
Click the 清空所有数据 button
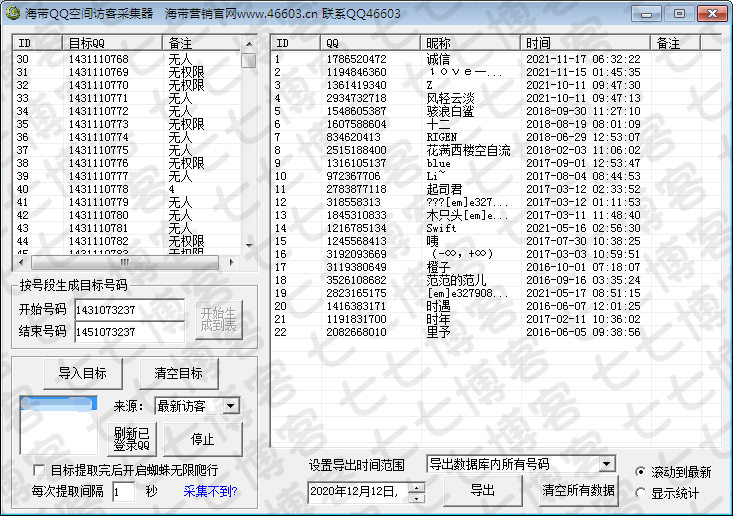(578, 490)
